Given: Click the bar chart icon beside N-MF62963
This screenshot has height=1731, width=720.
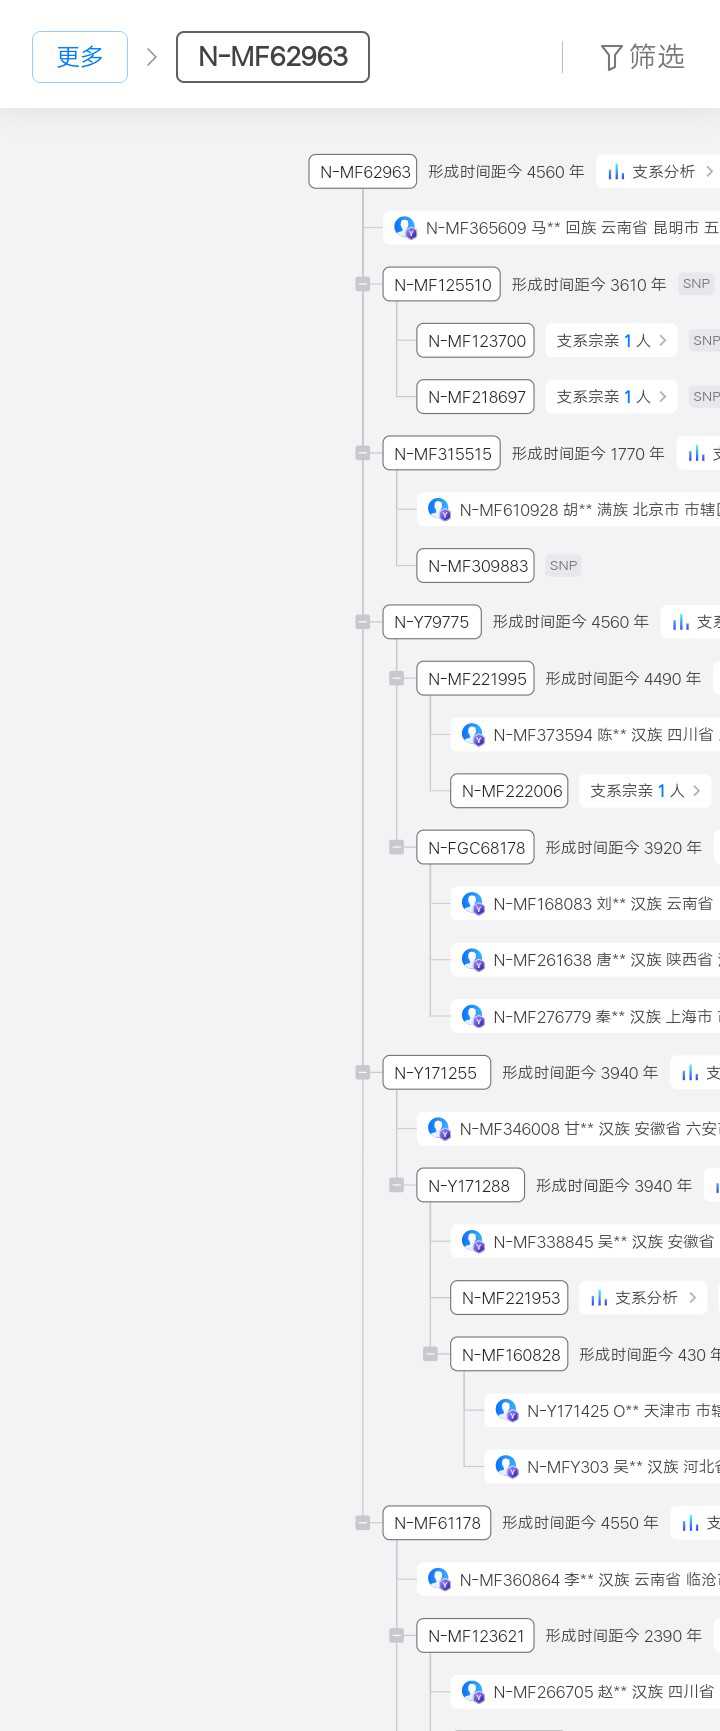Looking at the screenshot, I should point(616,172).
